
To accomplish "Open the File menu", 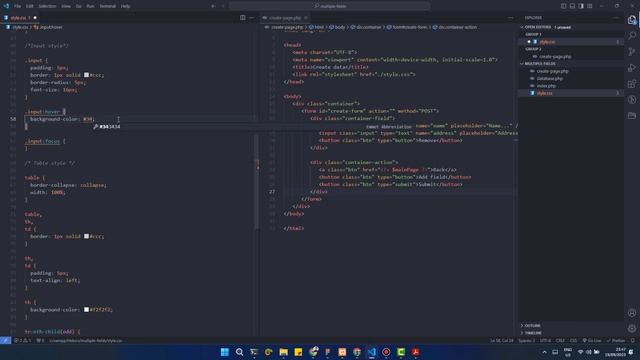I will point(18,6).
